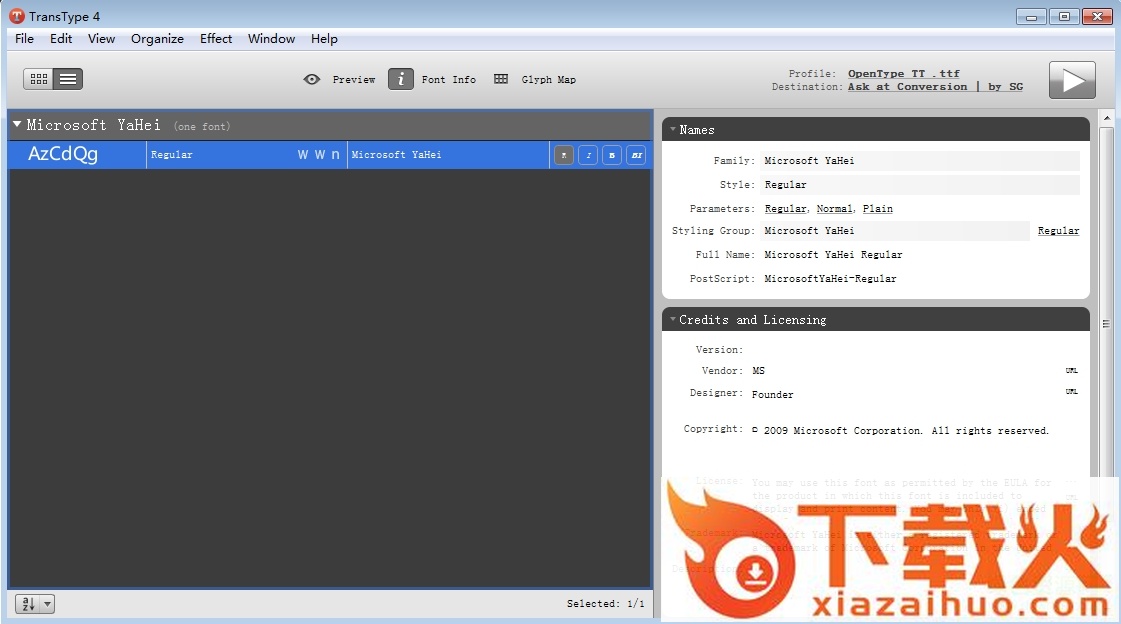The width and height of the screenshot is (1121, 624).
Task: Set Regular style link for Microsoft YaHei row
Action: pyautogui.click(x=563, y=155)
